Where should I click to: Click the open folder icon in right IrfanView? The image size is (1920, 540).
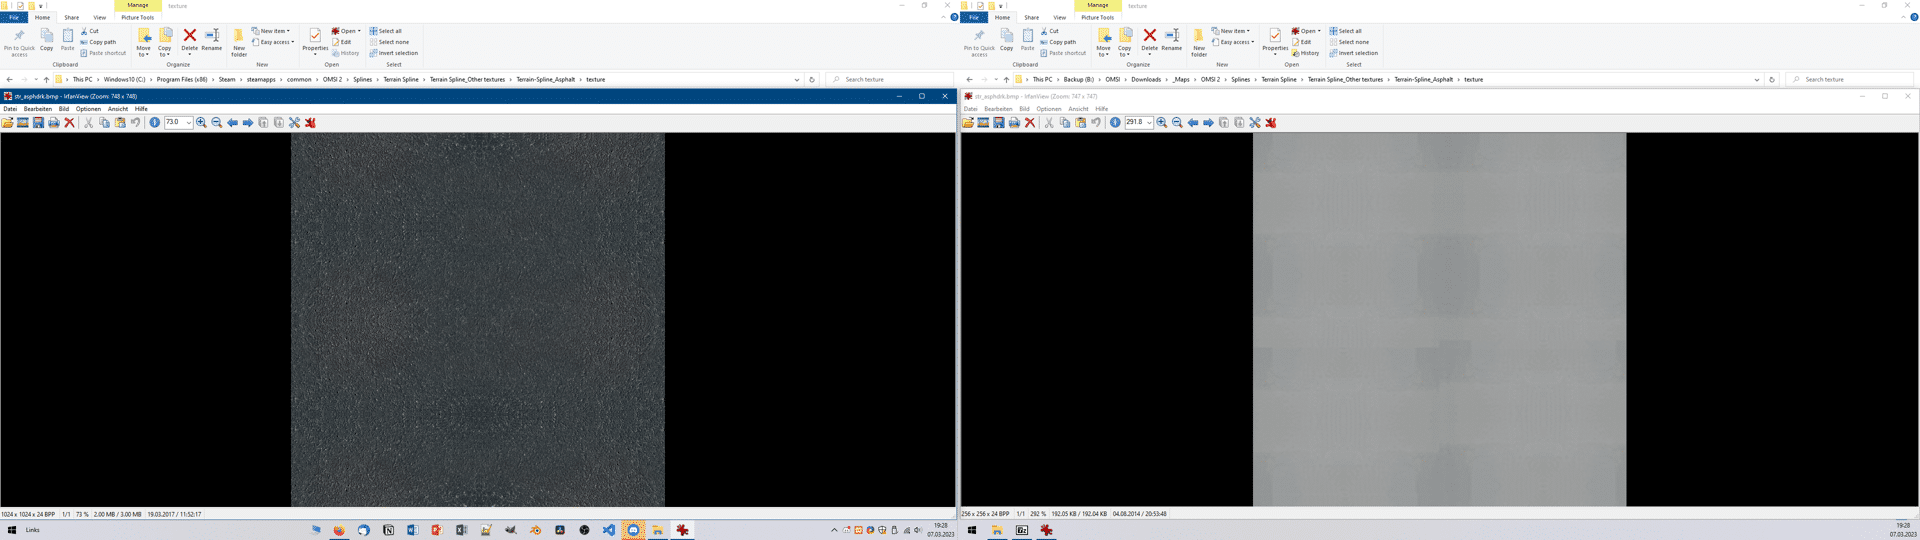pyautogui.click(x=967, y=123)
